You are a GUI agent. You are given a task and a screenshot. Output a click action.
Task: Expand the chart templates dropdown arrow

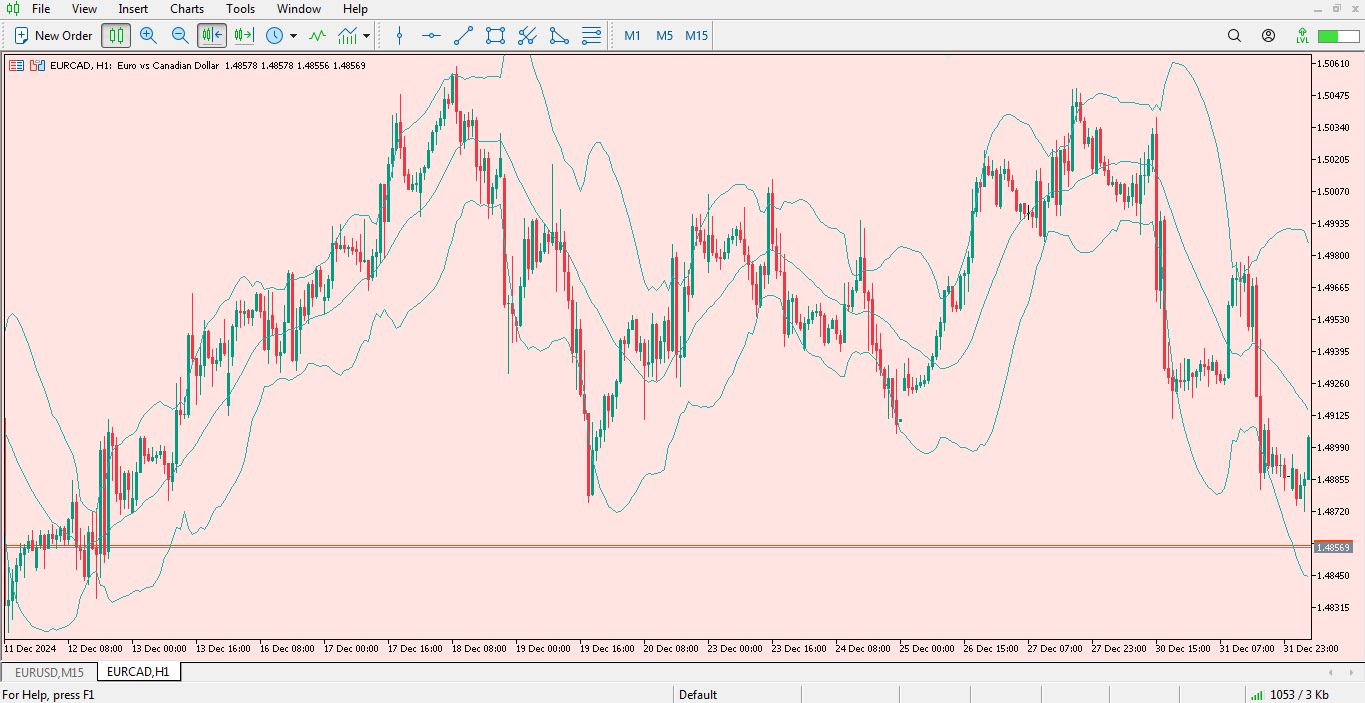(x=367, y=36)
